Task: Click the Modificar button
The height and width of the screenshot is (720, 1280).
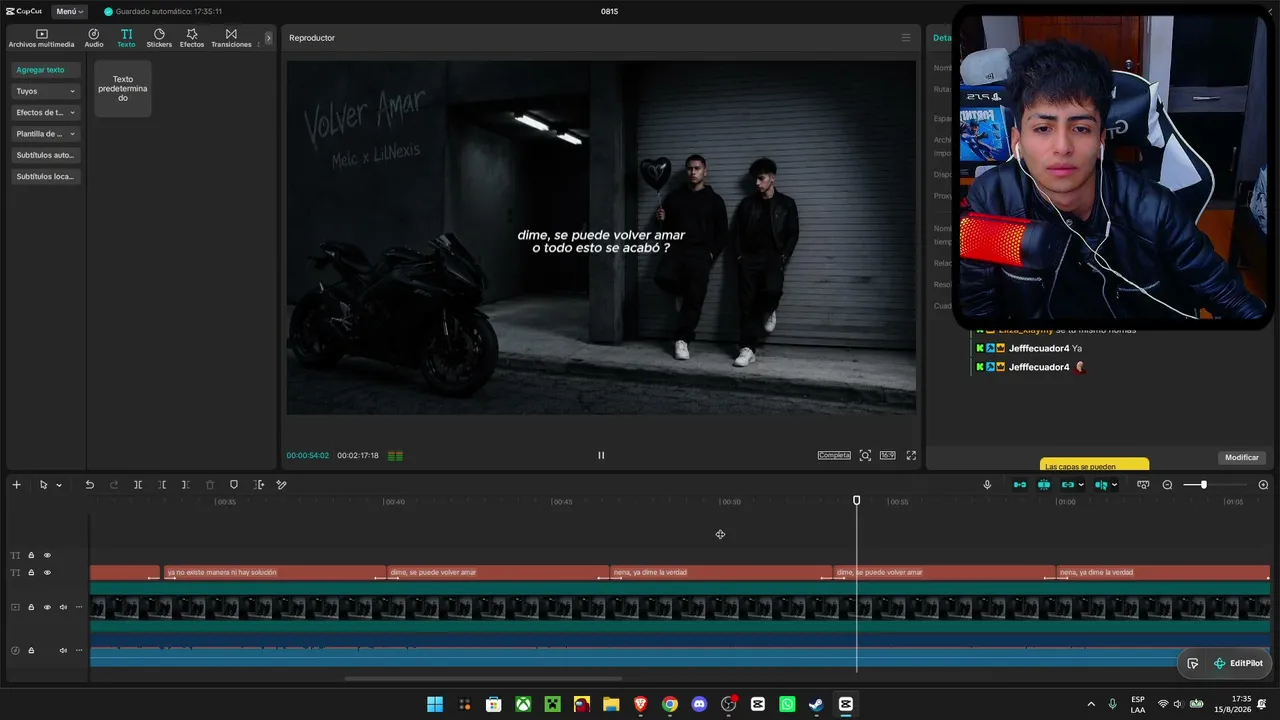Action: [x=1242, y=458]
